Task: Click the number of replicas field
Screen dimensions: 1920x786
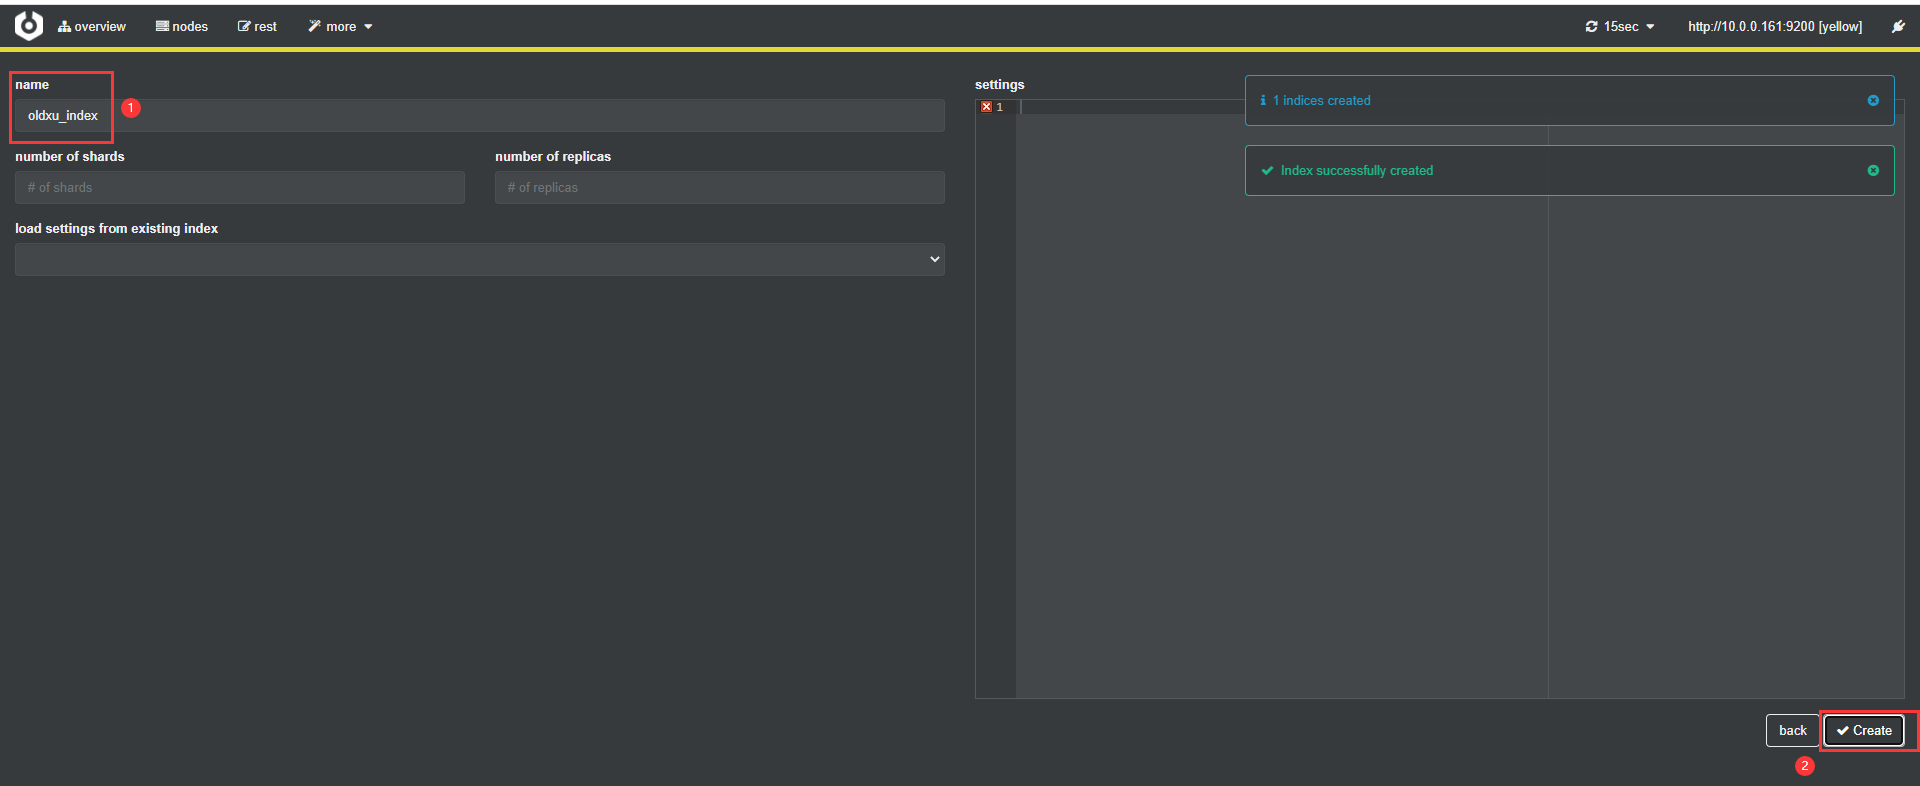Action: (720, 188)
